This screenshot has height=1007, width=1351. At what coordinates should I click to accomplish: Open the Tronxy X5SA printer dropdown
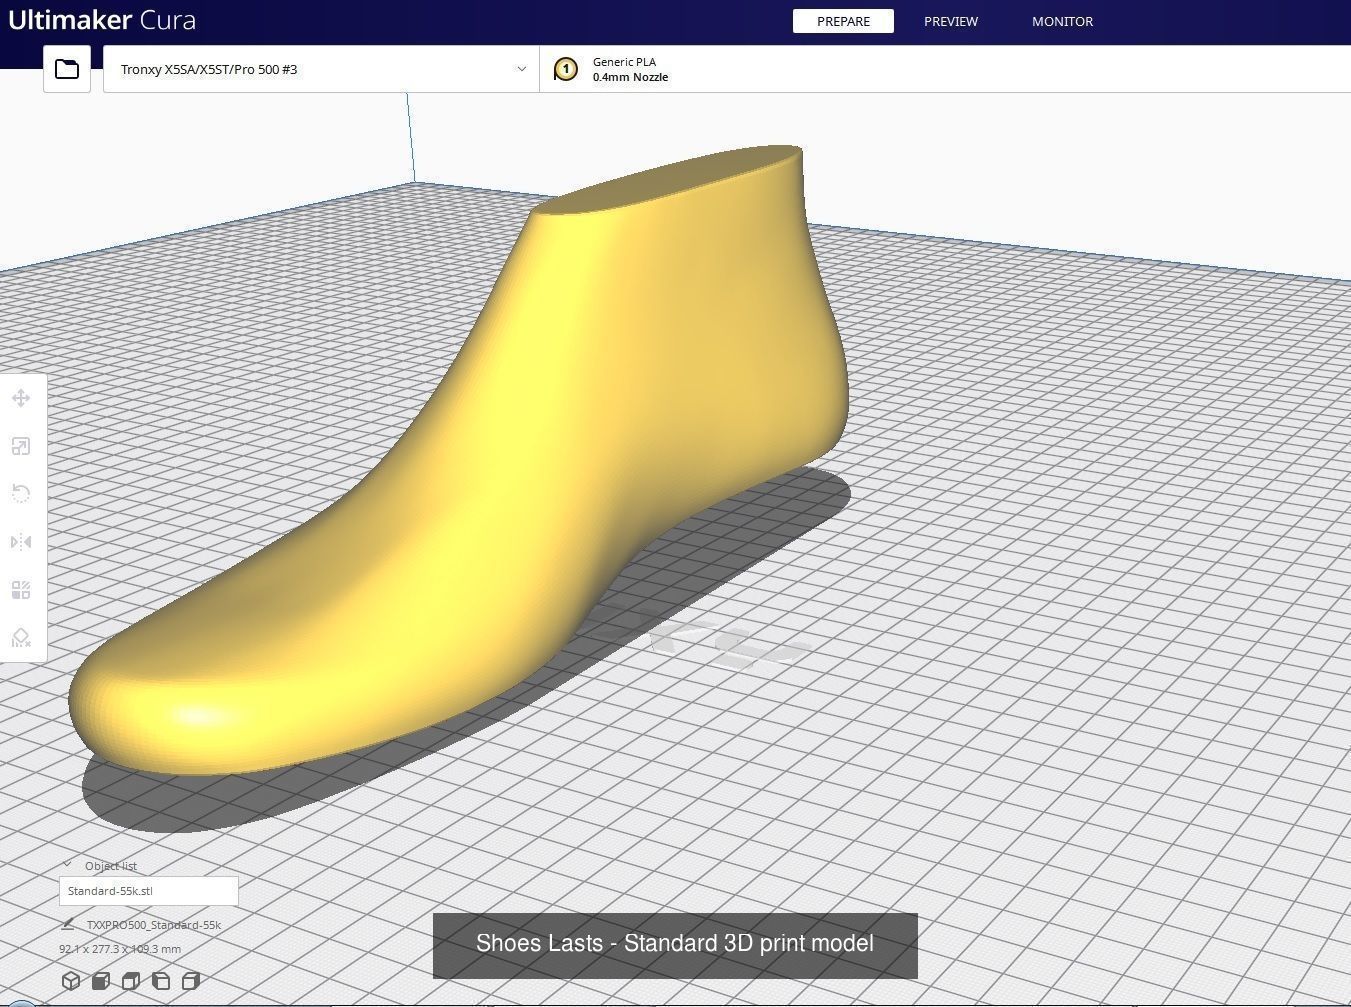(321, 69)
